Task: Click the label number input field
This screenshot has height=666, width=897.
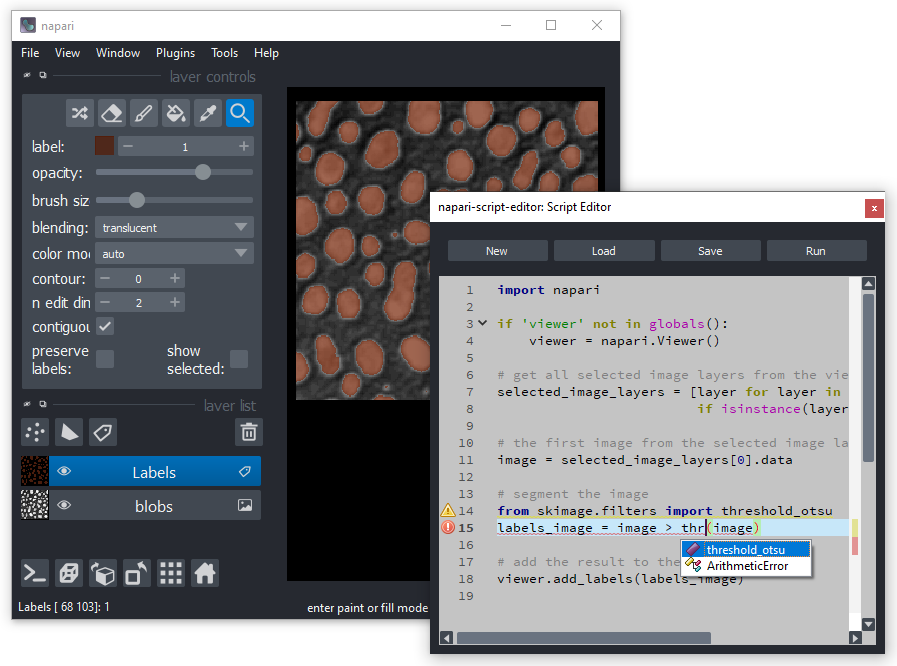Action: (x=185, y=146)
